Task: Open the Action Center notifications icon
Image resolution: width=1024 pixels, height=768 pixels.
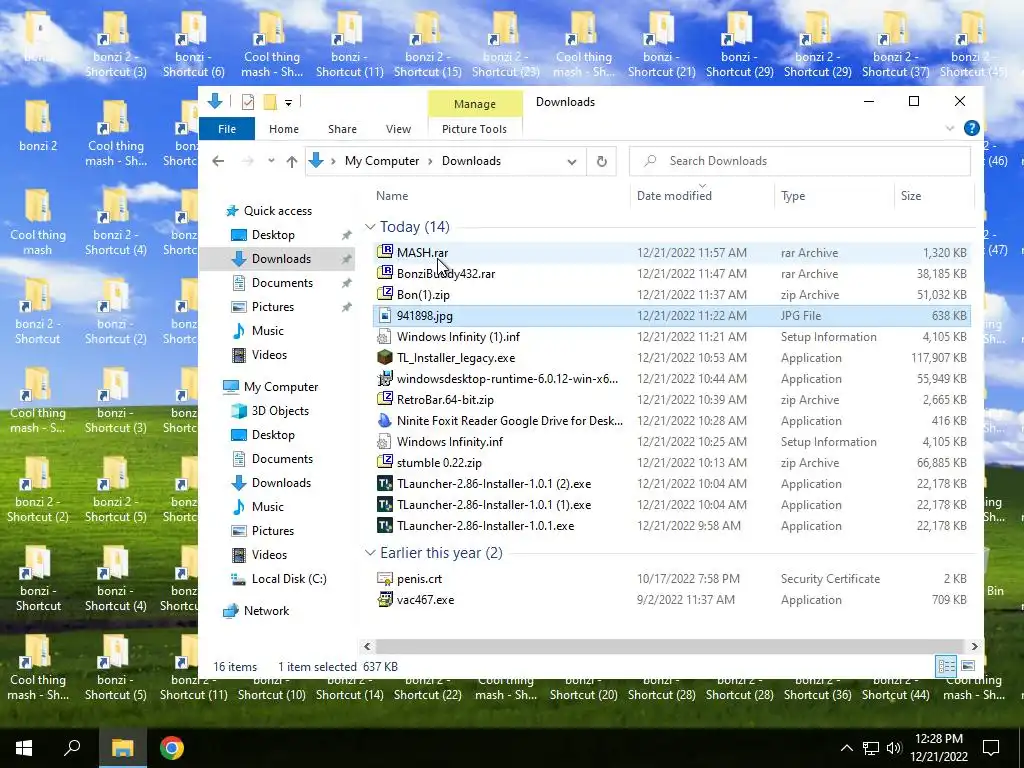Action: pyautogui.click(x=991, y=748)
